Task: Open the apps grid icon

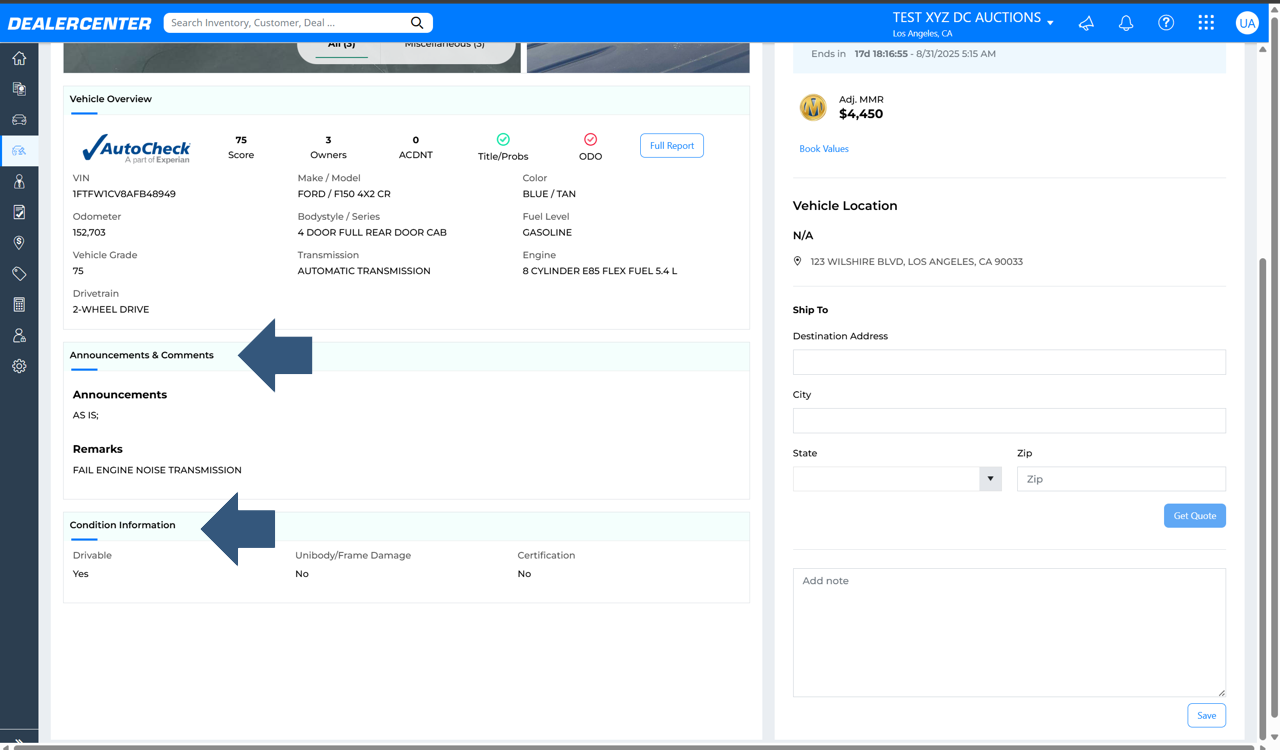Action: 1206,22
